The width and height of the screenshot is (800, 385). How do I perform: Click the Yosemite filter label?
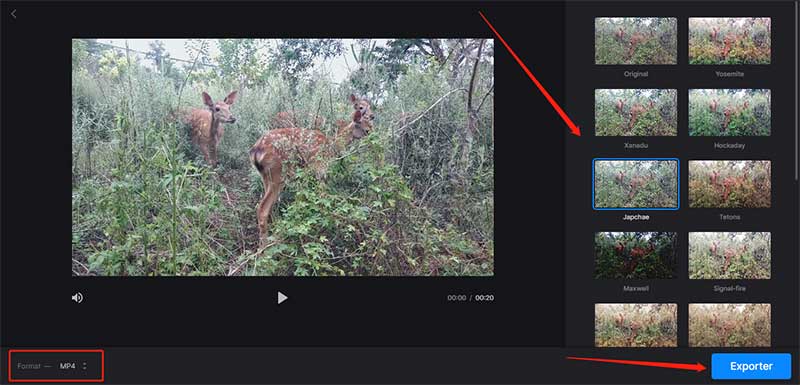[730, 74]
